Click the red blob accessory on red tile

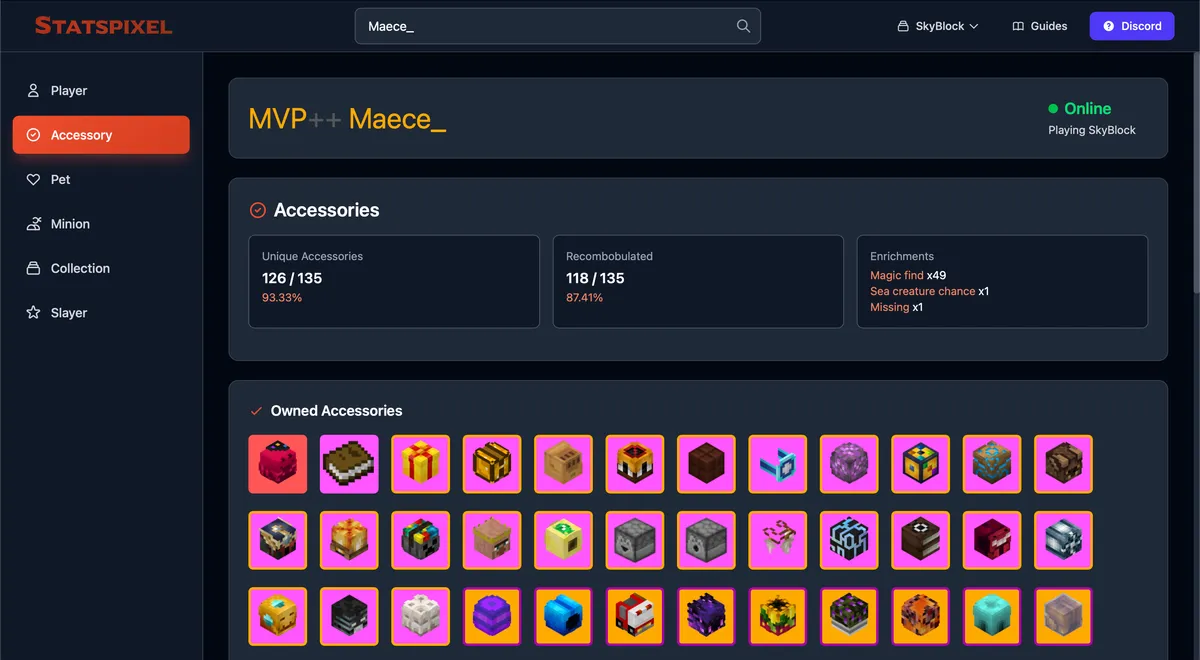click(278, 464)
